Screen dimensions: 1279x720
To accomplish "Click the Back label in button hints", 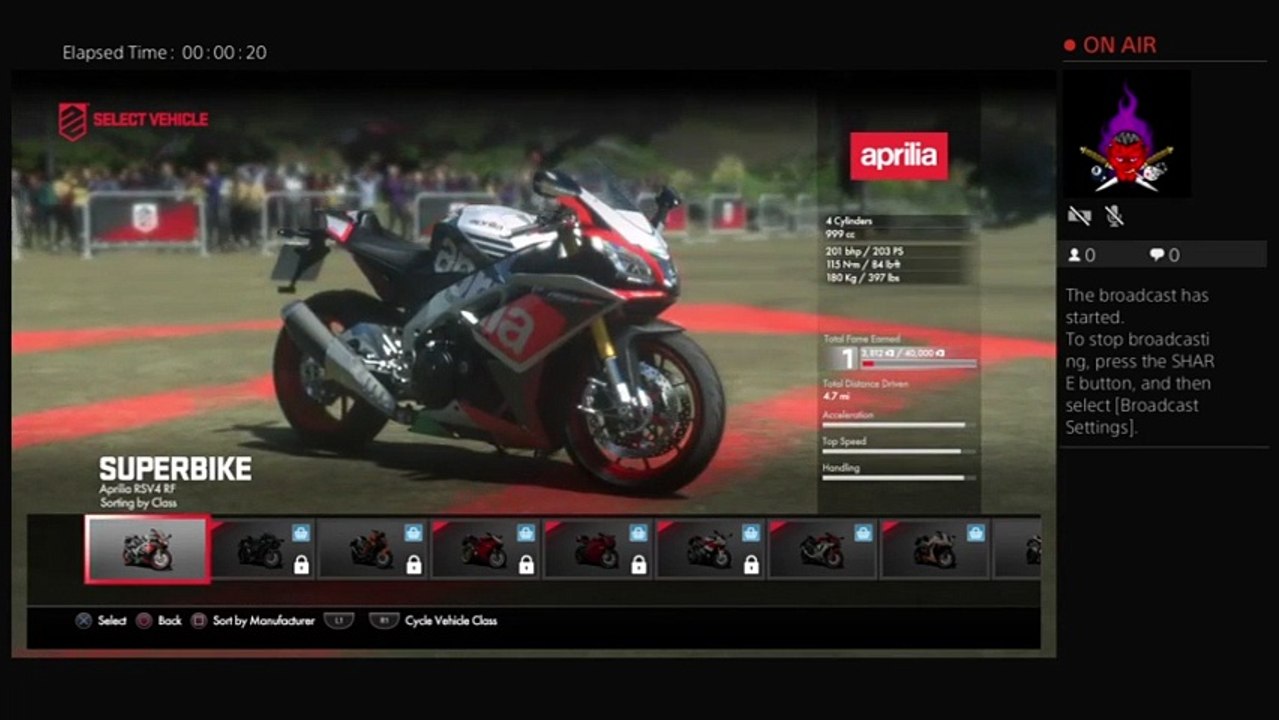I will 170,621.
